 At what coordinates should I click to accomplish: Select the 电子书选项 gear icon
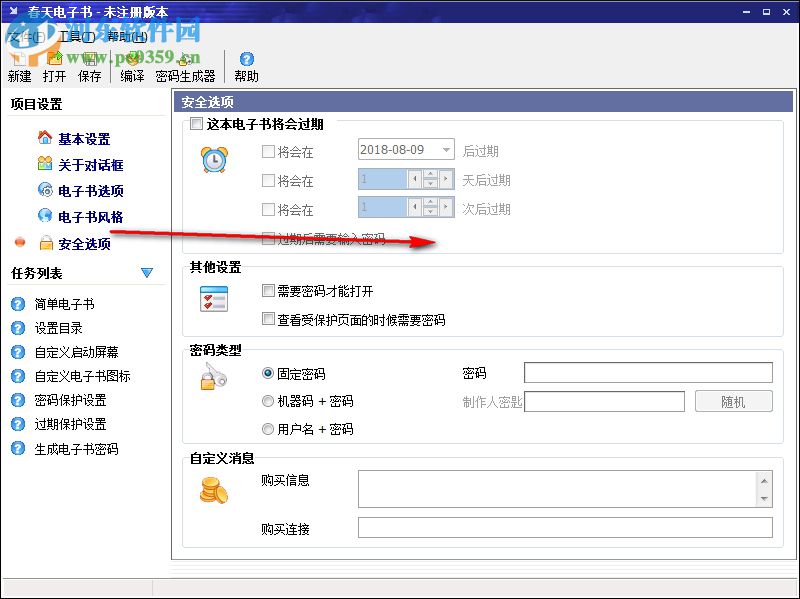click(x=45, y=189)
